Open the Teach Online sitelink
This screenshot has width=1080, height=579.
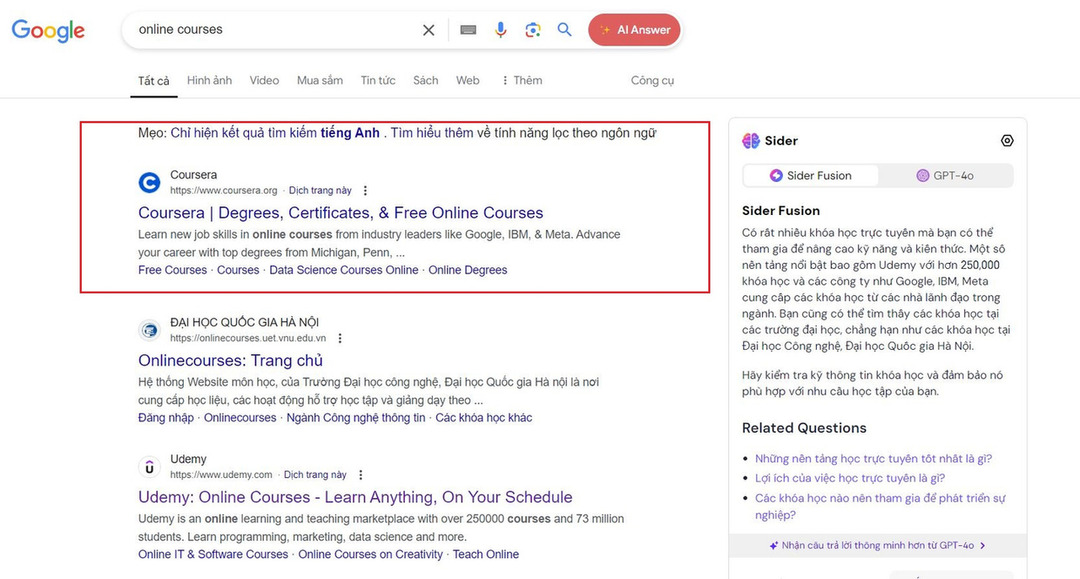click(x=486, y=554)
